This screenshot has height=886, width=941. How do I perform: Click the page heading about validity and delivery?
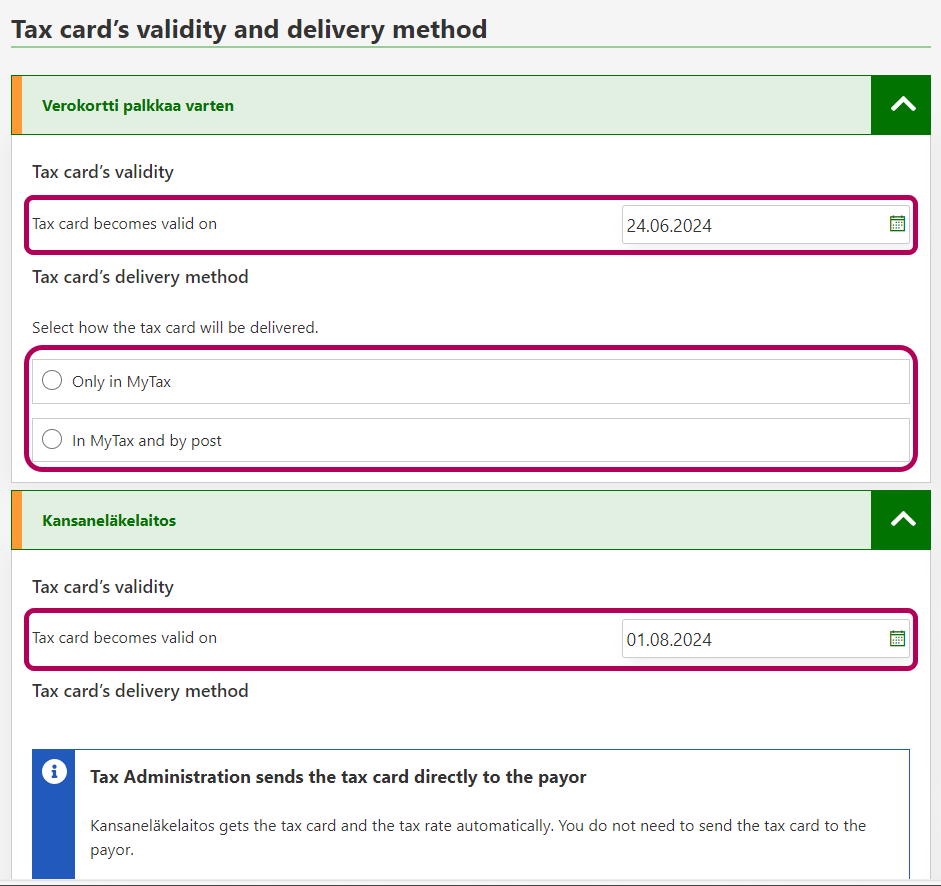click(249, 29)
